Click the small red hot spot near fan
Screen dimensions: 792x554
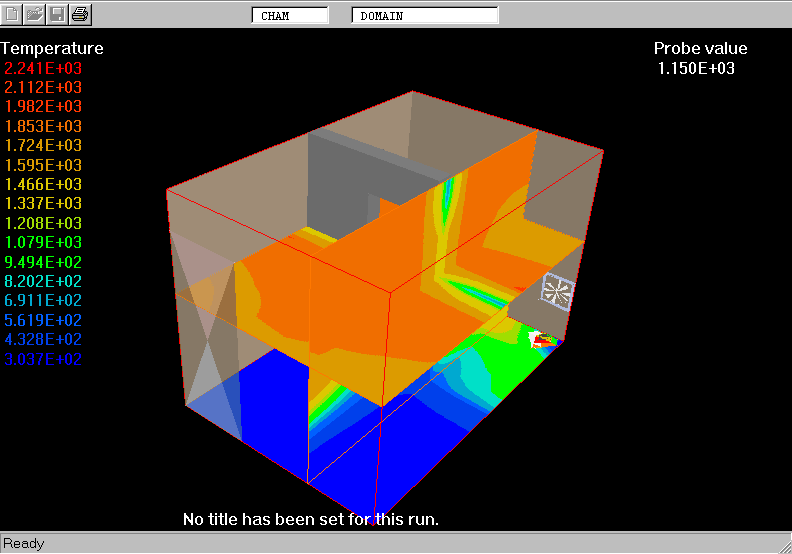(x=541, y=341)
